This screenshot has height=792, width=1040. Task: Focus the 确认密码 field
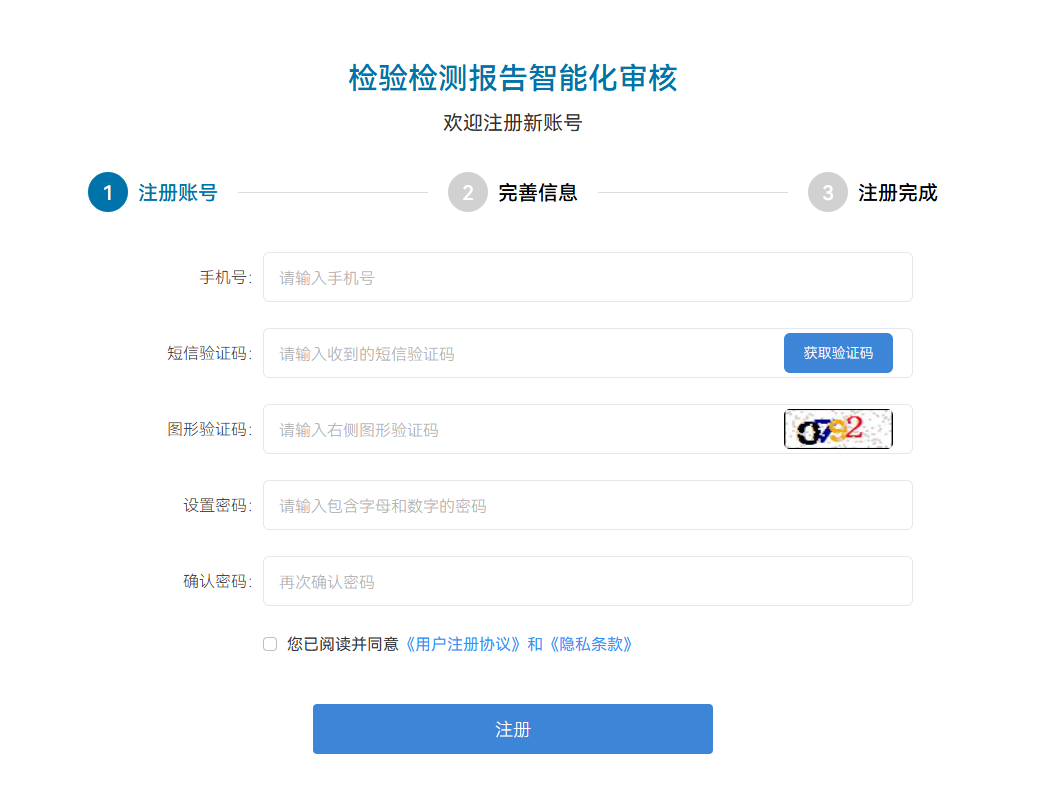pyautogui.click(x=587, y=581)
